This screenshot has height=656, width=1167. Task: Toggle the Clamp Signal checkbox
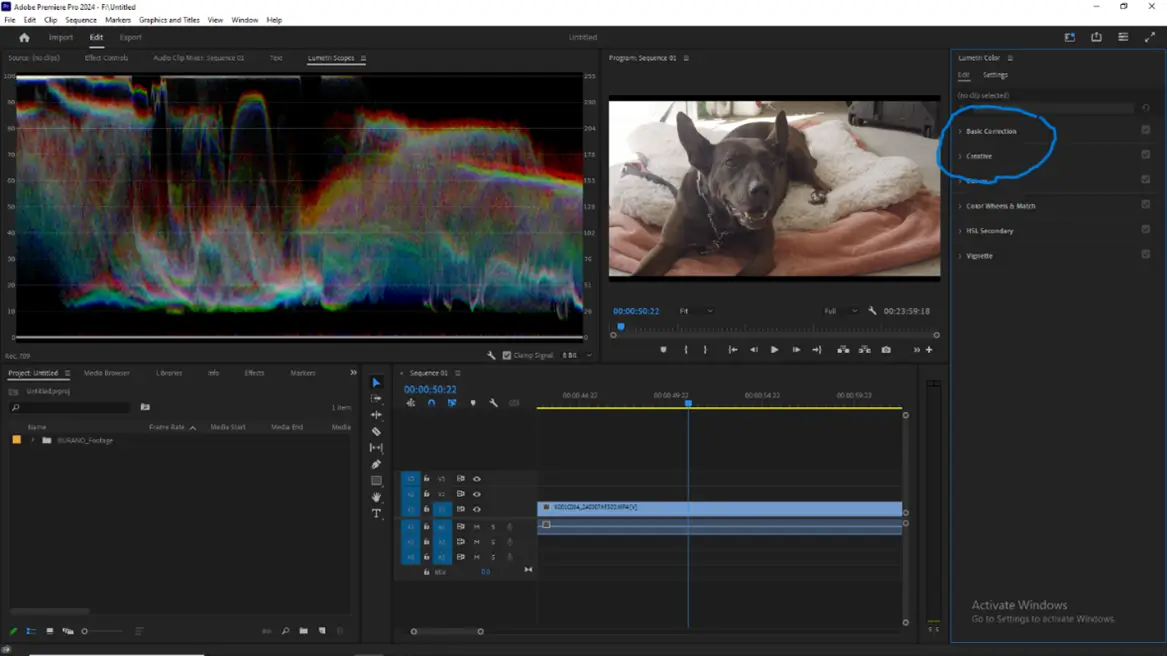coord(507,355)
